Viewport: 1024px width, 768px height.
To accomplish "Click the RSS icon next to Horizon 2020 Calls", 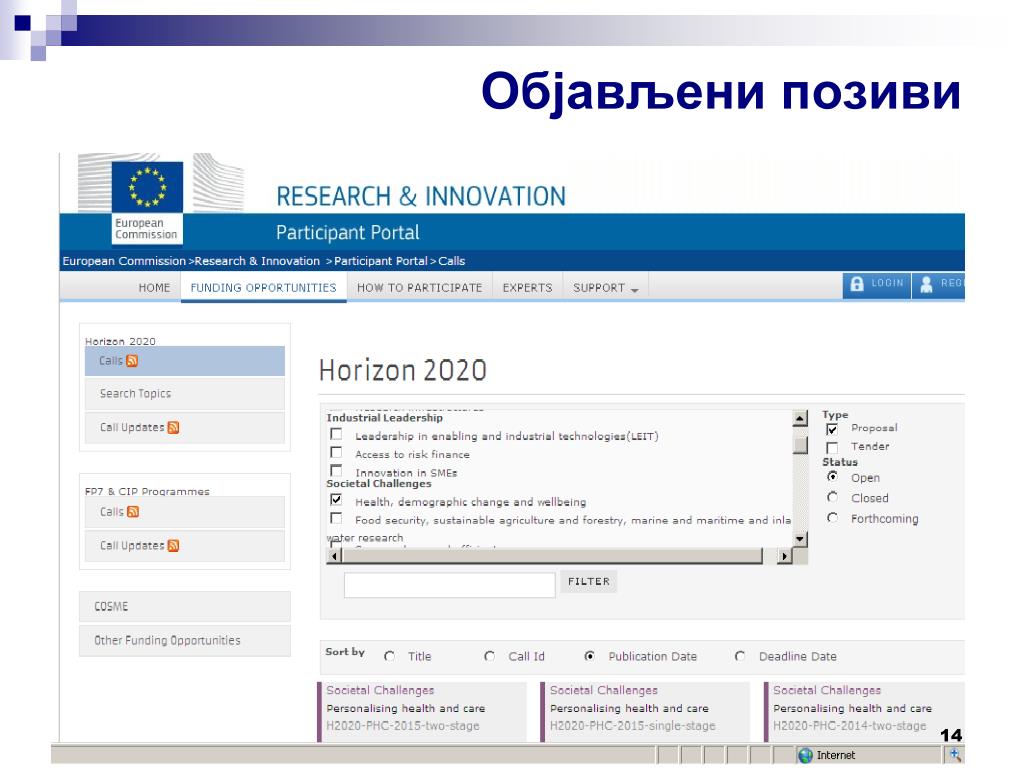I will [132, 361].
